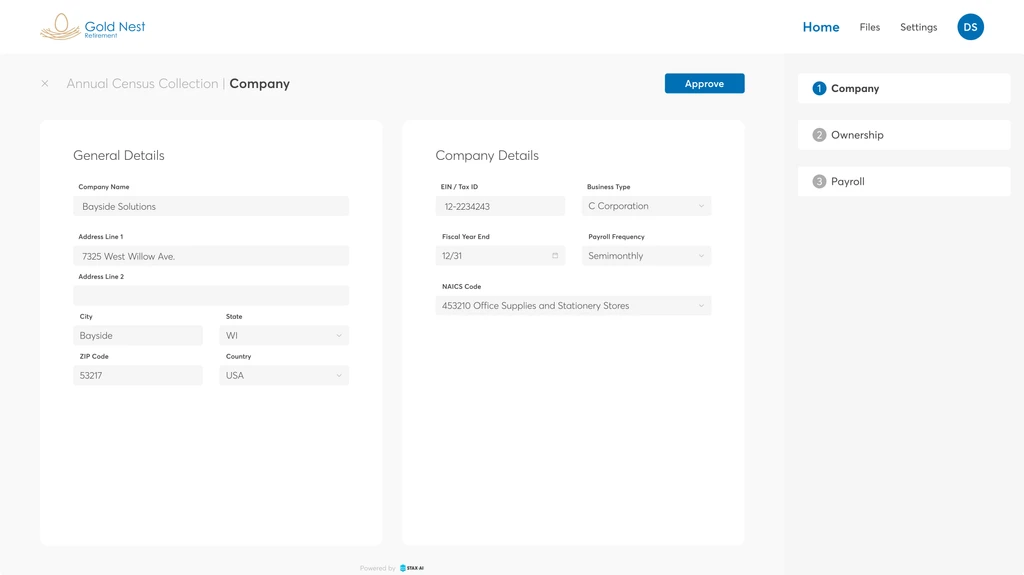Go to the Home navigation item
The height and width of the screenshot is (575, 1024).
(821, 27)
